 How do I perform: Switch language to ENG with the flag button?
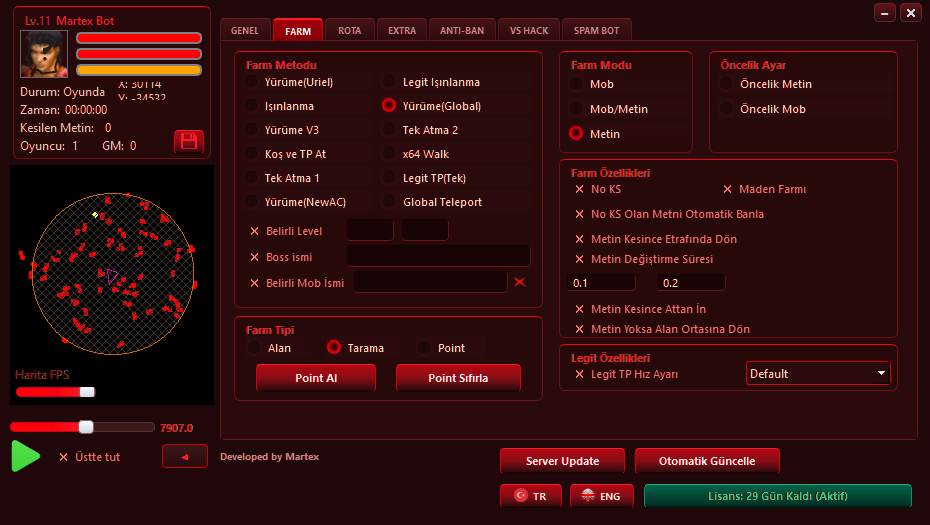tap(601, 496)
